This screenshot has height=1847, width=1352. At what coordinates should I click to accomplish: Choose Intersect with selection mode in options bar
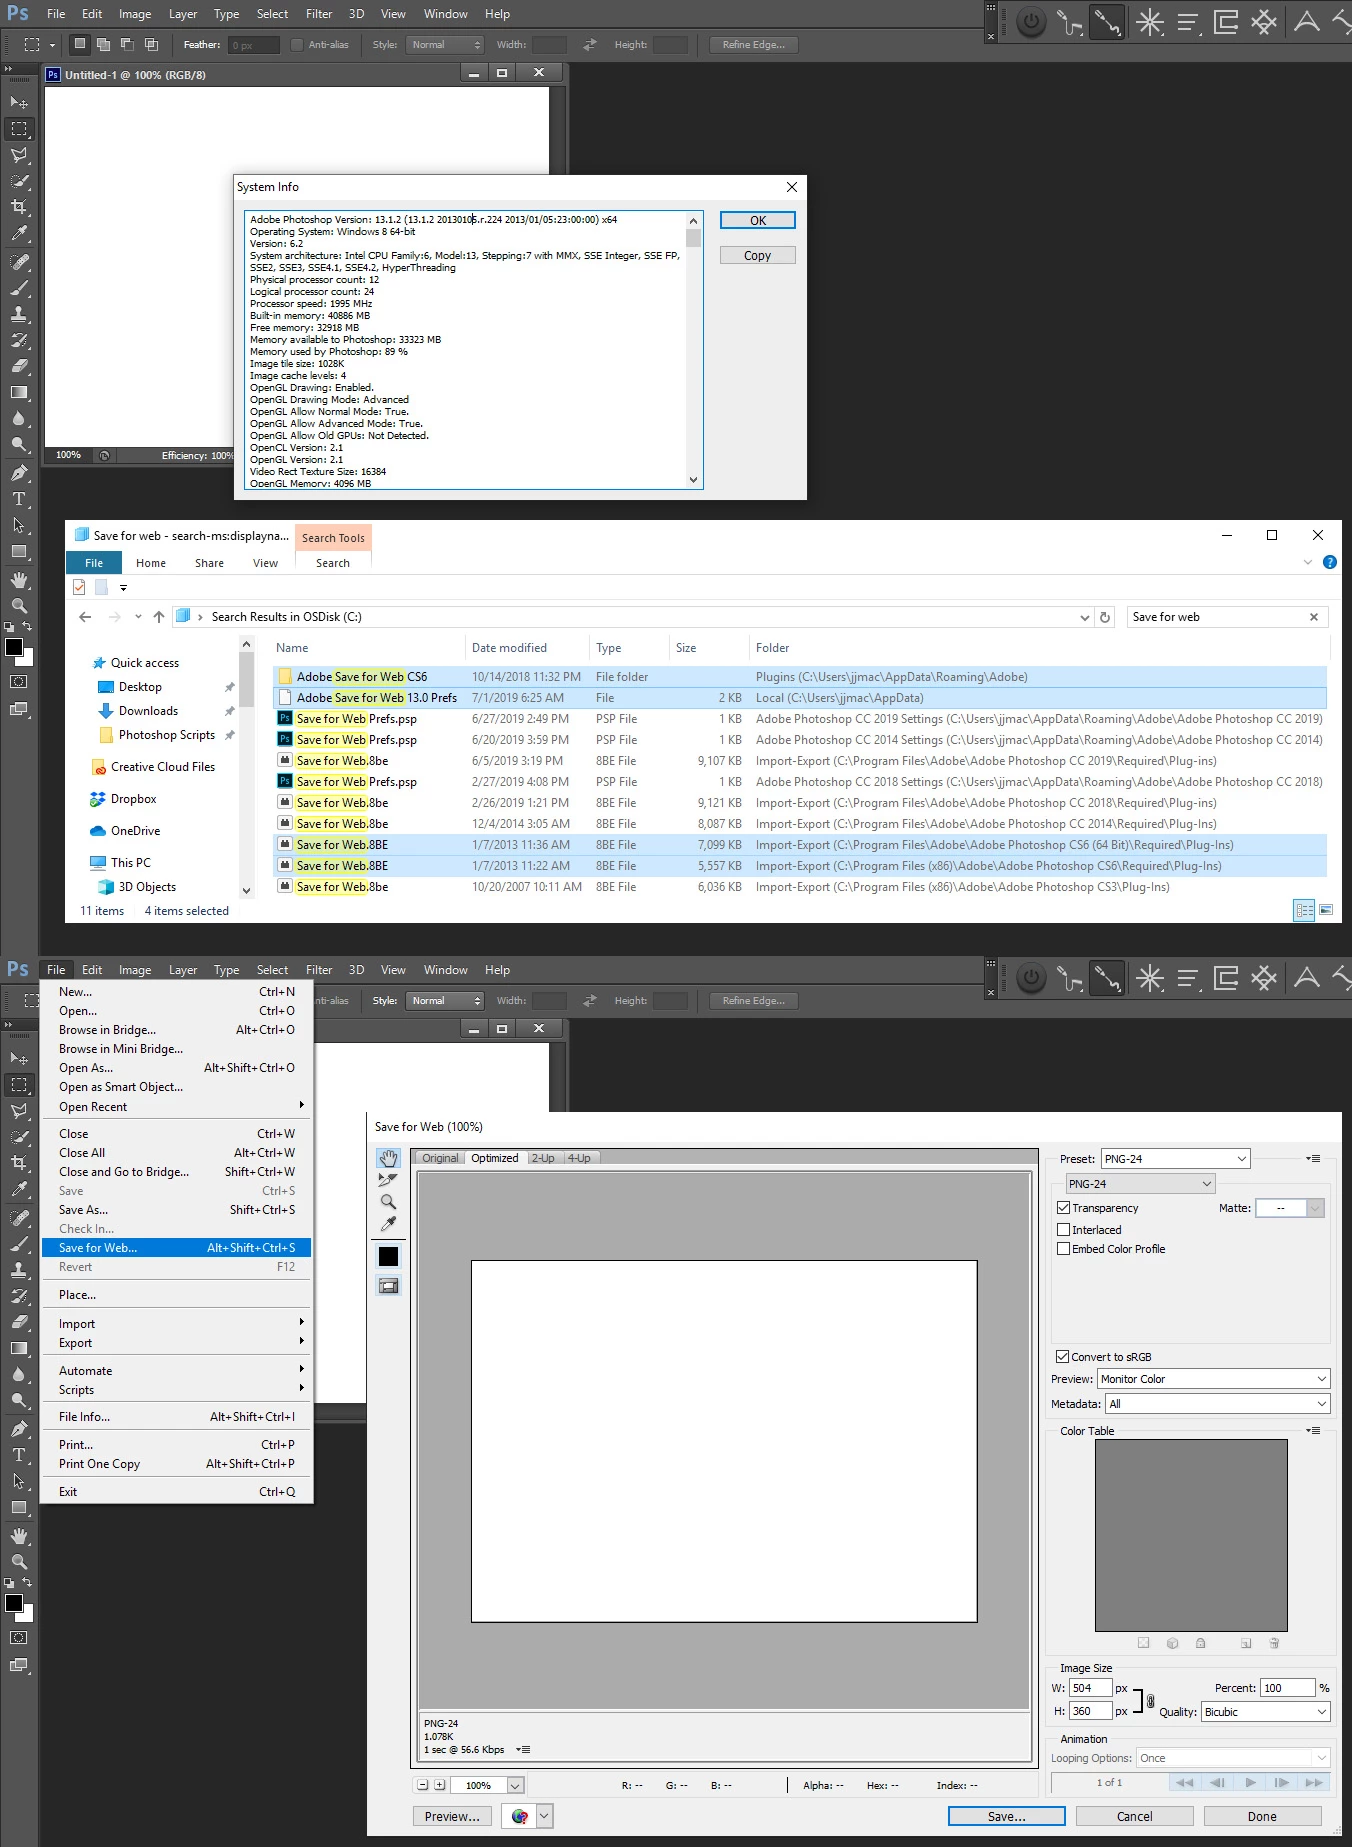[151, 44]
